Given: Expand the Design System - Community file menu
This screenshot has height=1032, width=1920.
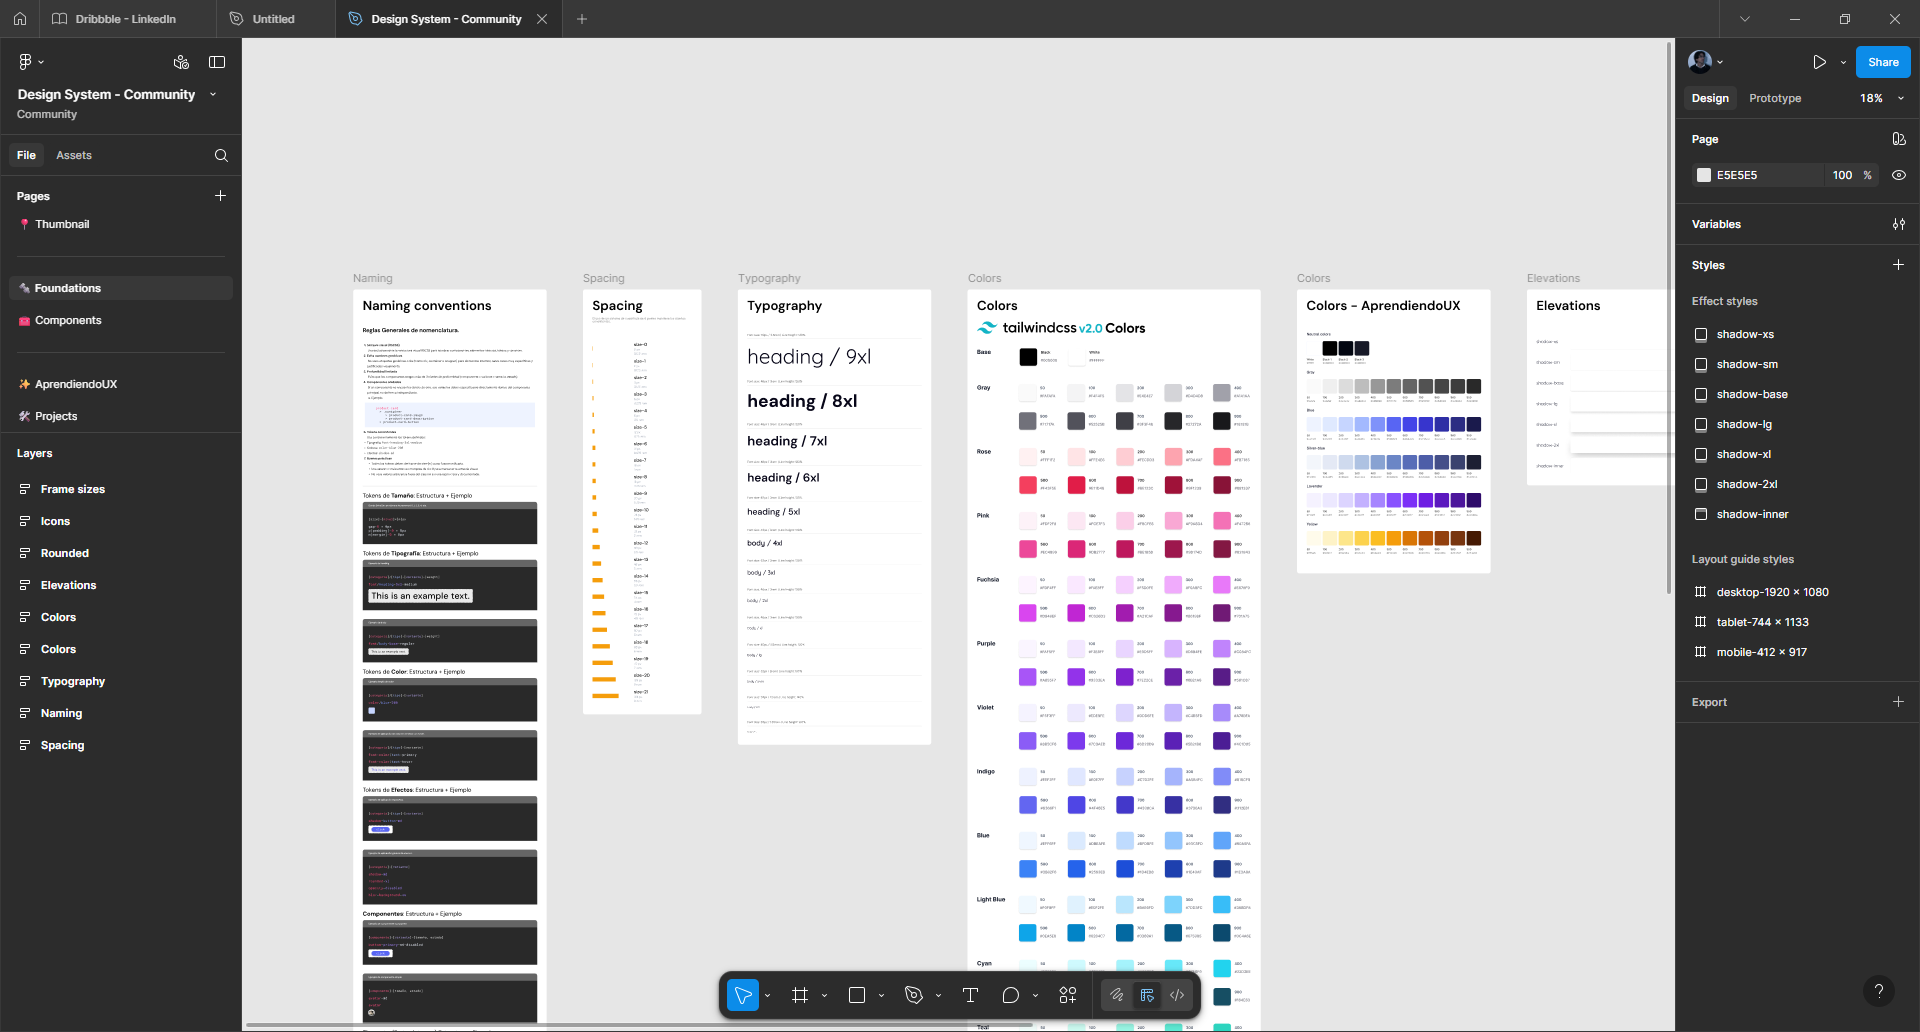Looking at the screenshot, I should coord(213,95).
